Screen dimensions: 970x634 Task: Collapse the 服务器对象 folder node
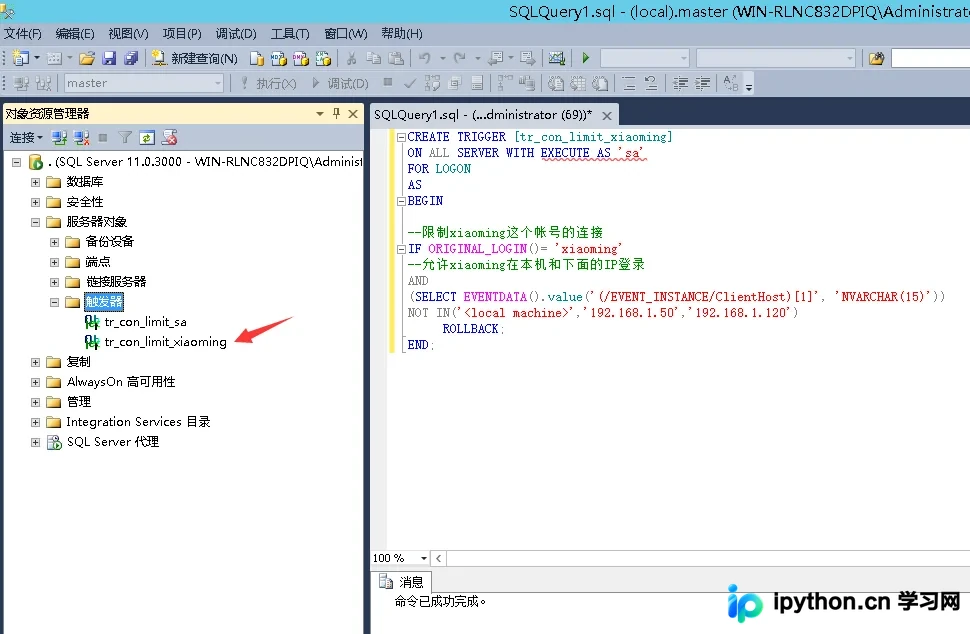coord(35,222)
